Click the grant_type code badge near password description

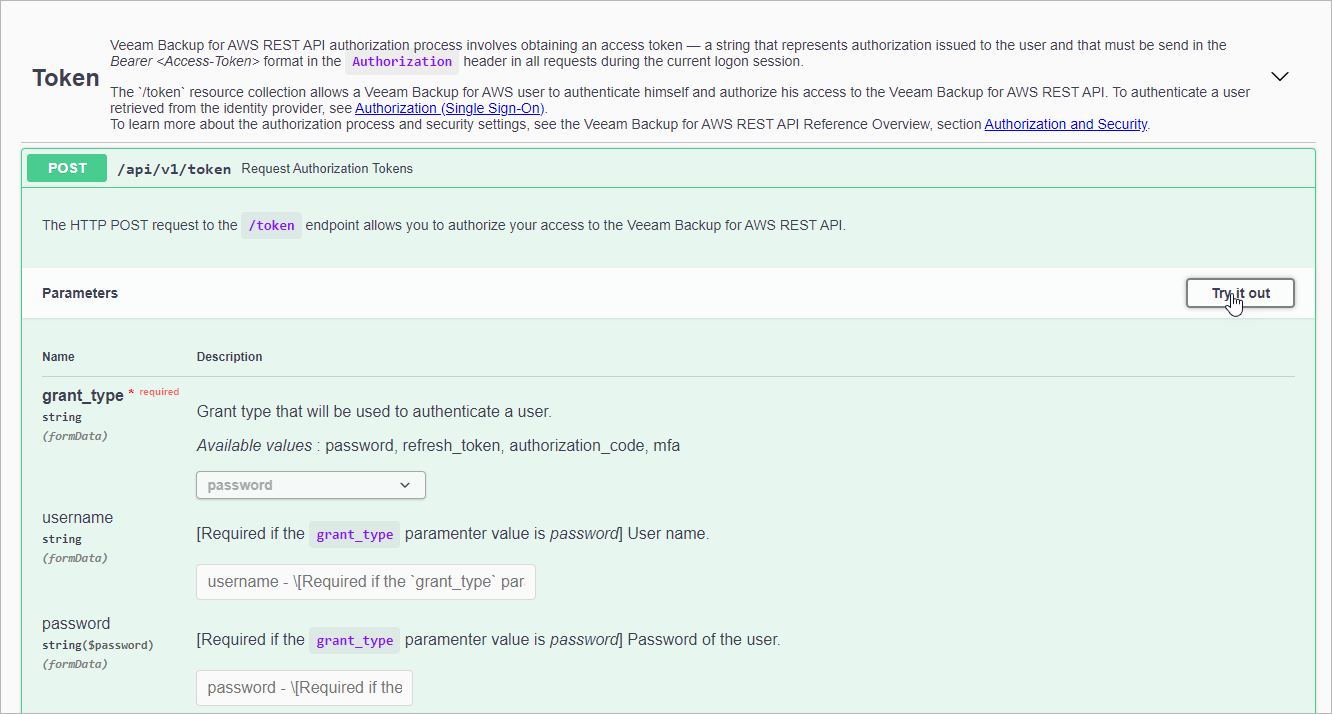click(x=354, y=640)
